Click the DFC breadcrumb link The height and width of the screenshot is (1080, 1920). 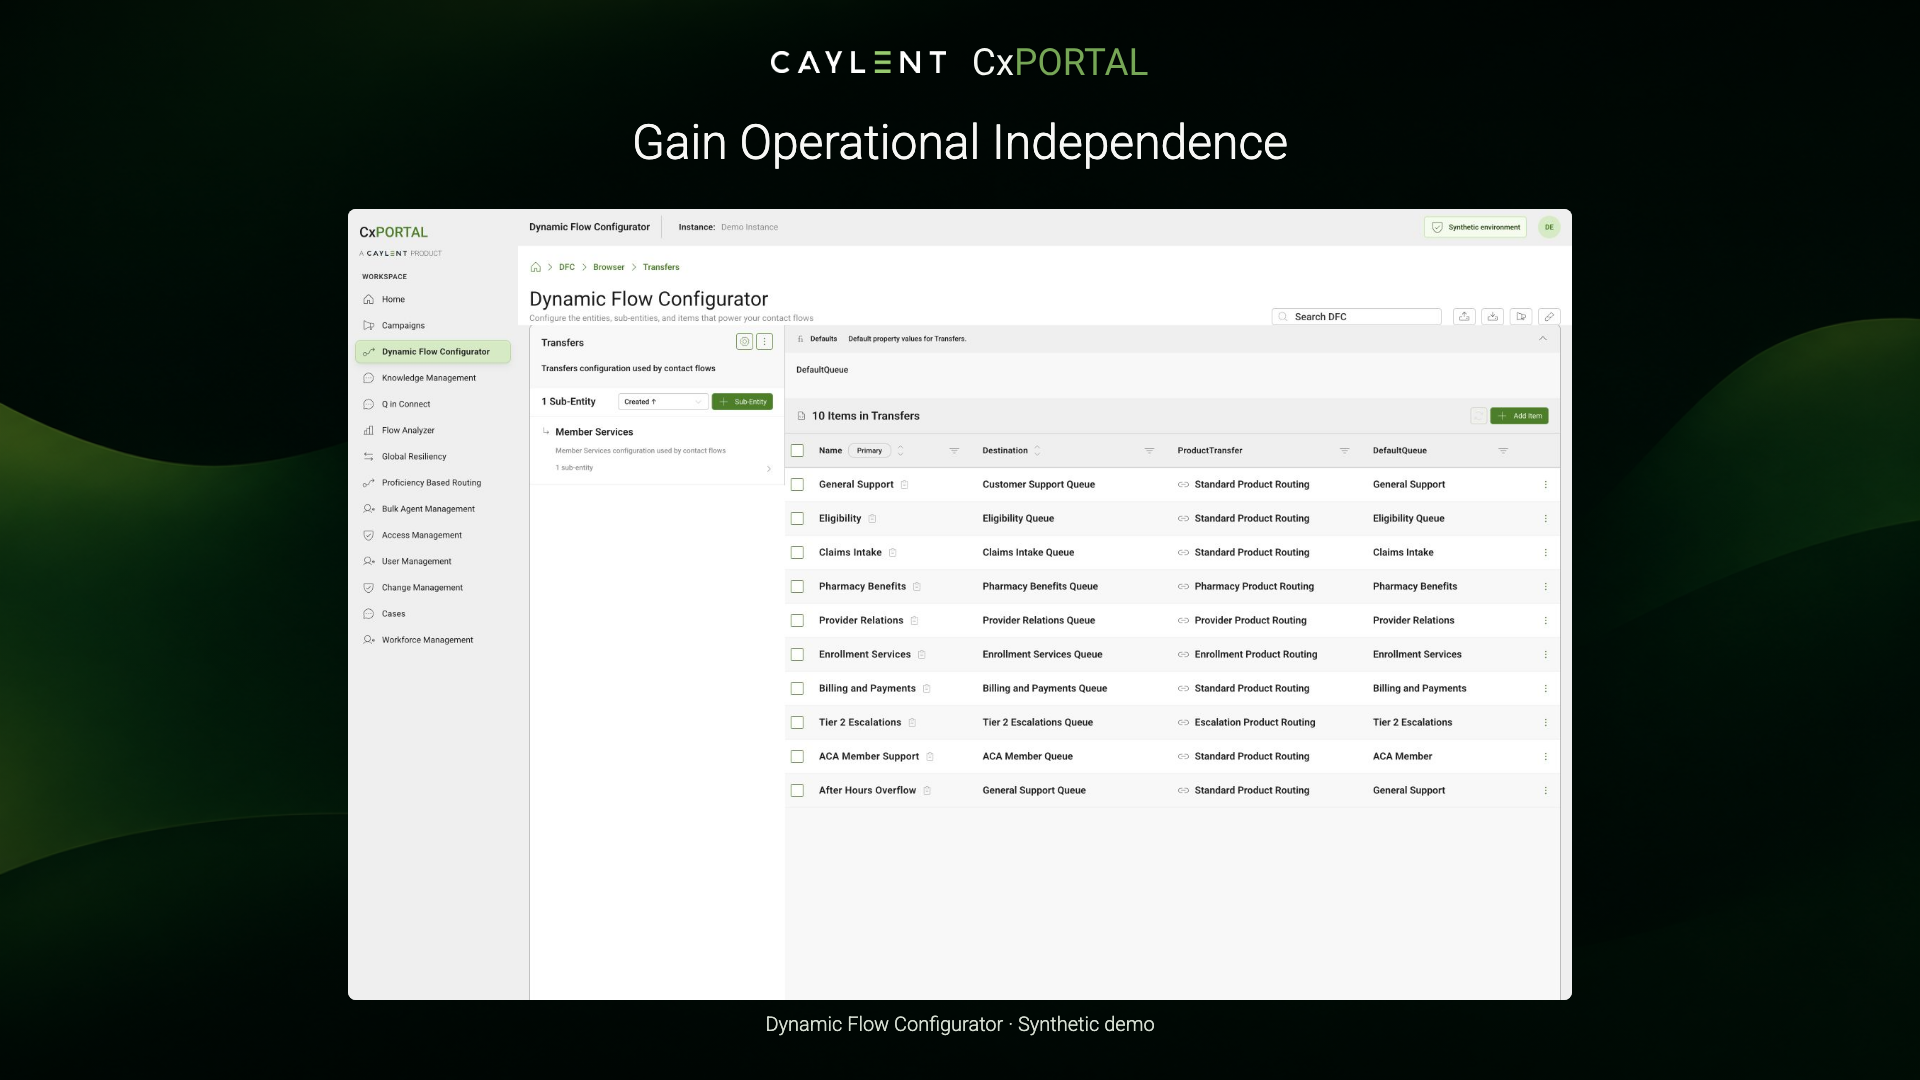click(x=567, y=267)
